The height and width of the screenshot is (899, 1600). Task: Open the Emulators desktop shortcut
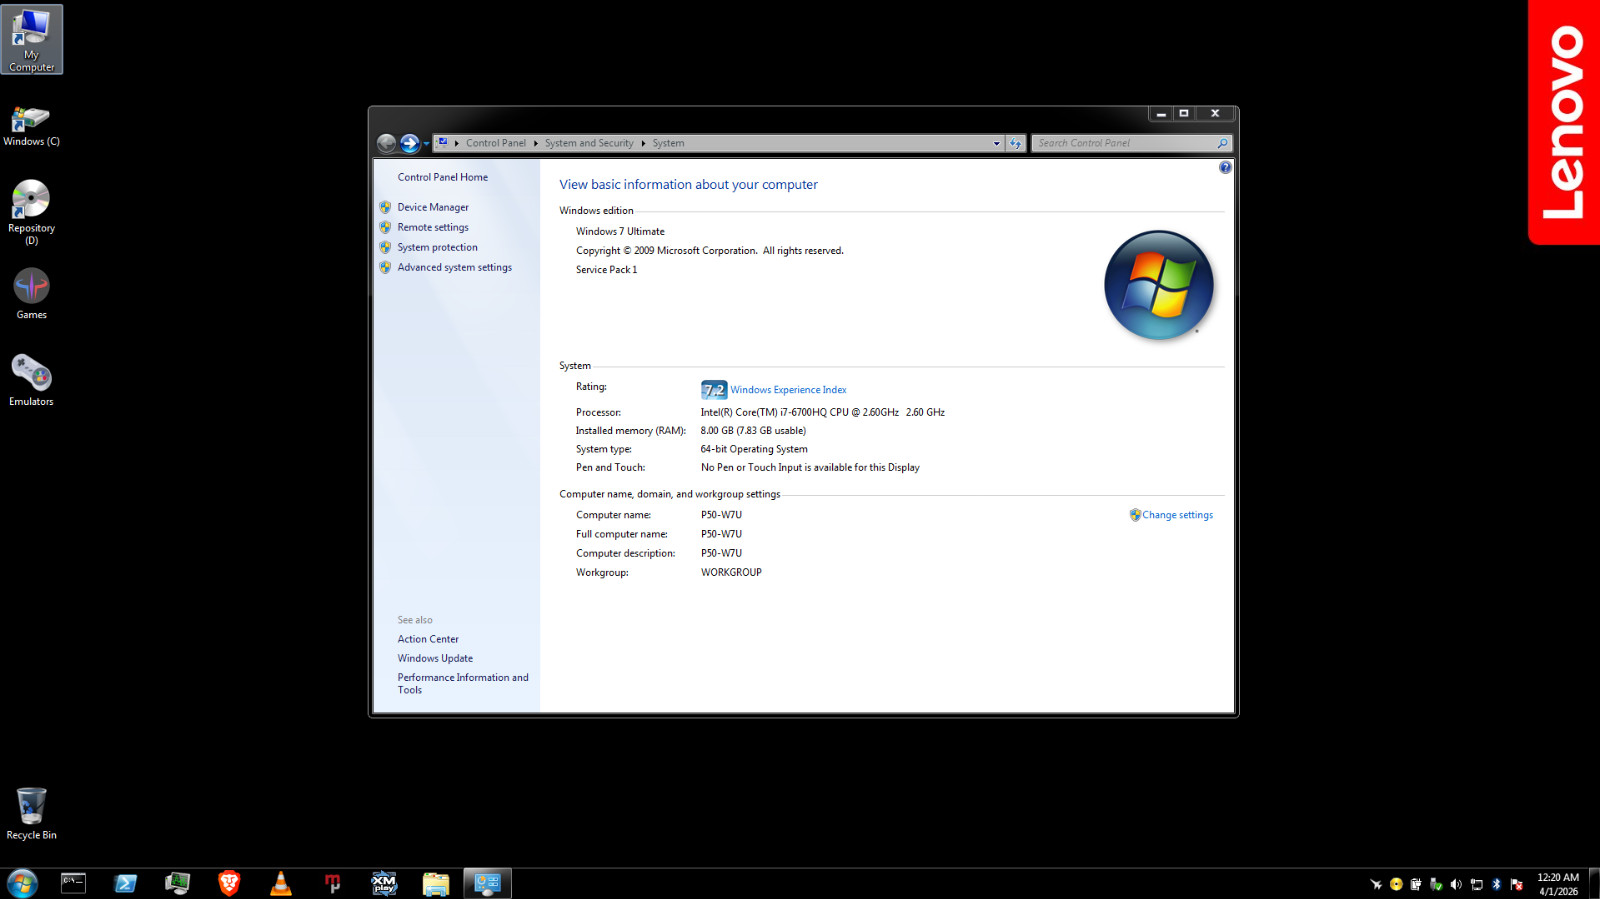coord(31,380)
